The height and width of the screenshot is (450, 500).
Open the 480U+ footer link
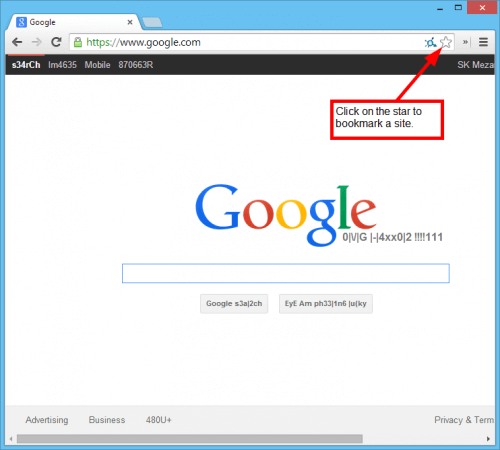pyautogui.click(x=159, y=420)
